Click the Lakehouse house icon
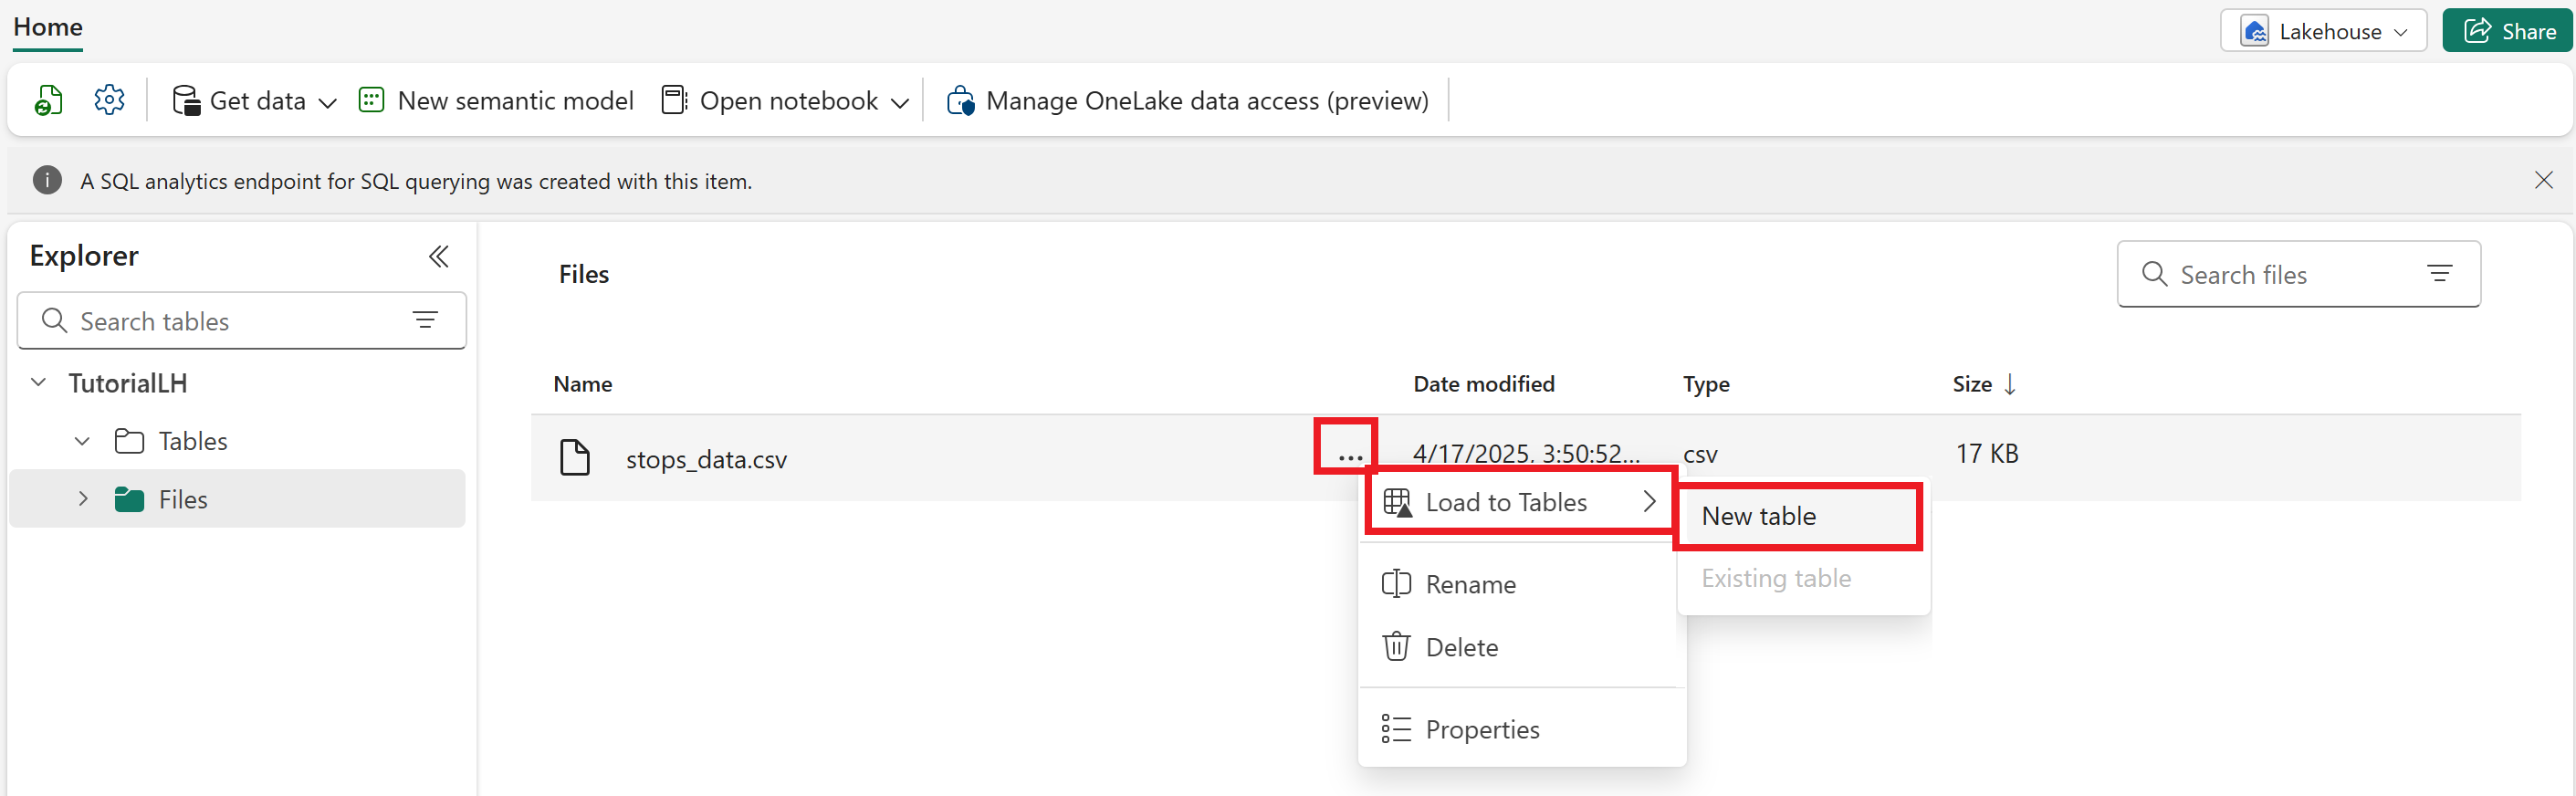The height and width of the screenshot is (796, 2576). 2254,31
